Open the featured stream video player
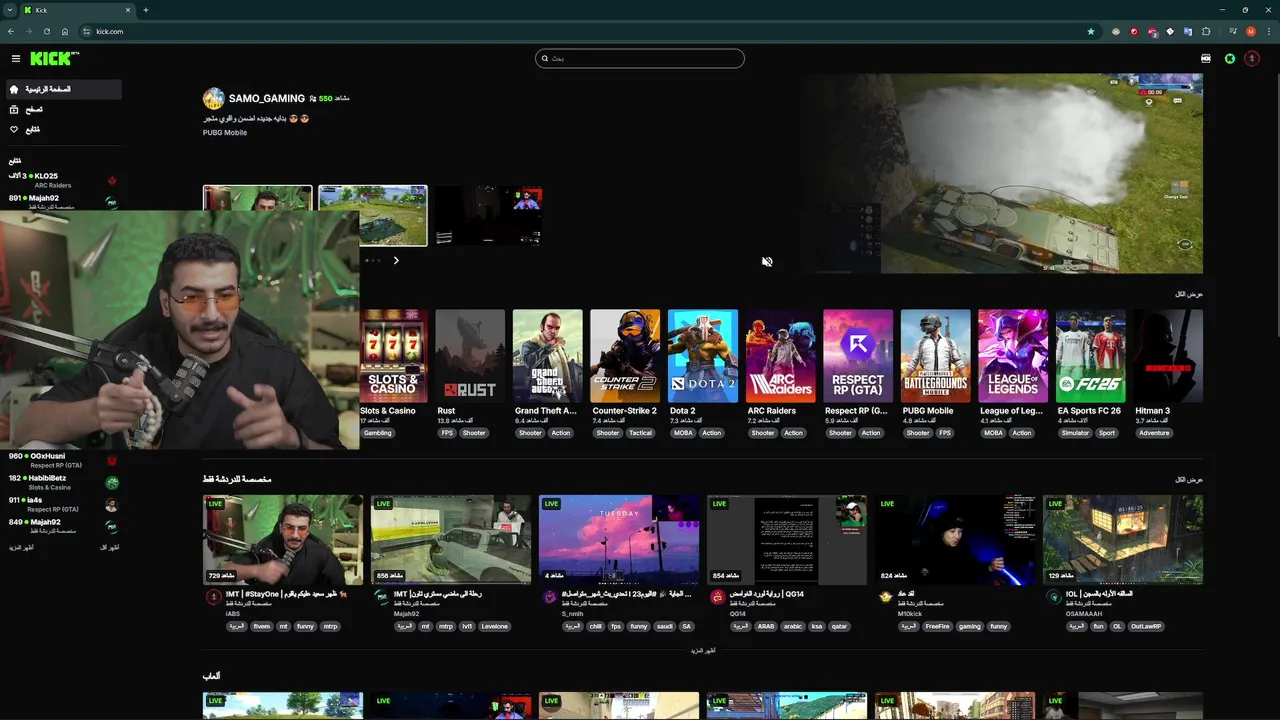Viewport: 1280px width, 720px height. point(1005,173)
